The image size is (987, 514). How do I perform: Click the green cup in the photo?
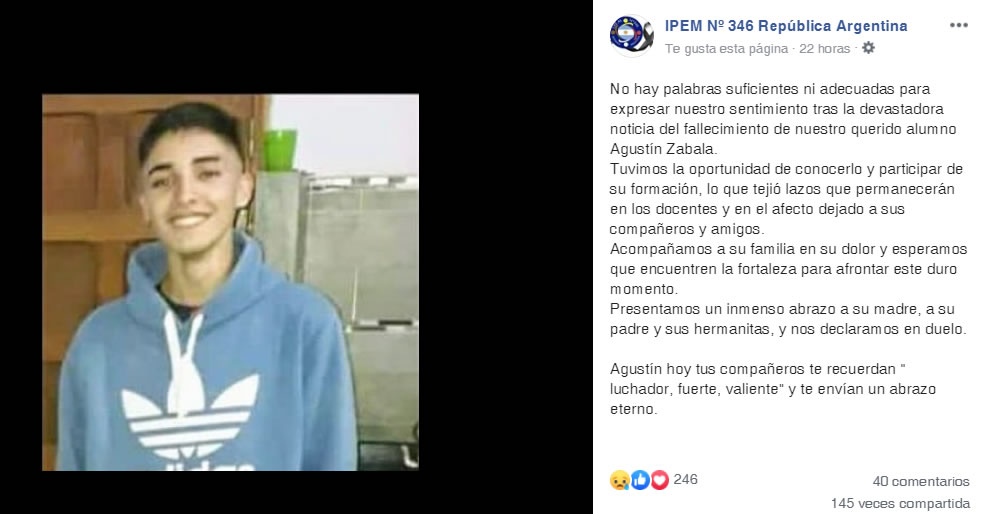[x=279, y=150]
